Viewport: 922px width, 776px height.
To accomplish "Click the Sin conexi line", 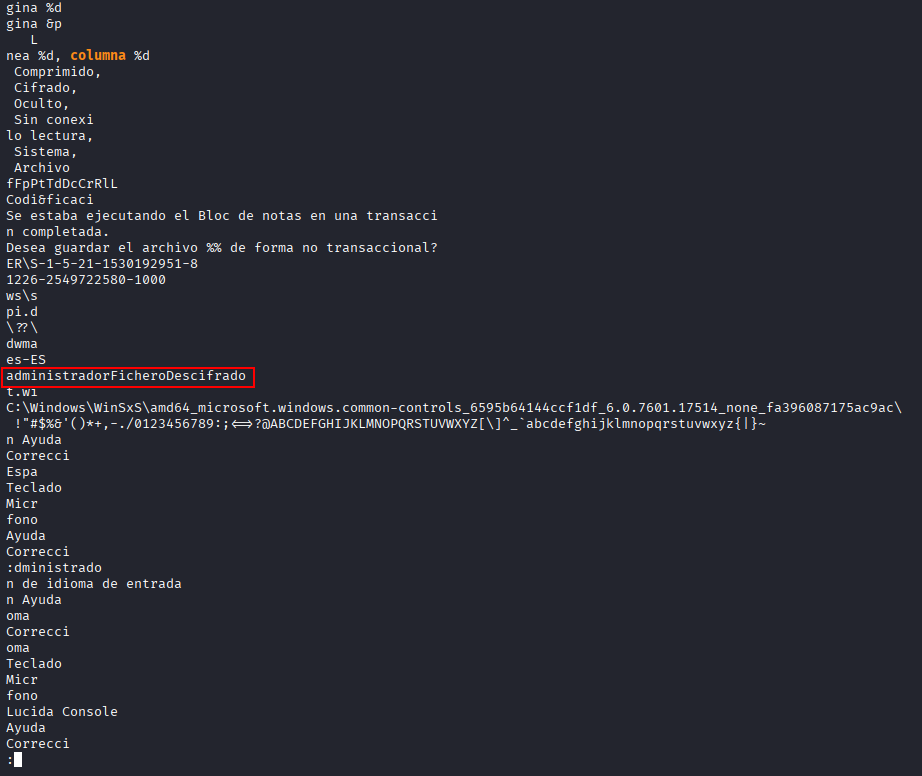I will pos(54,120).
